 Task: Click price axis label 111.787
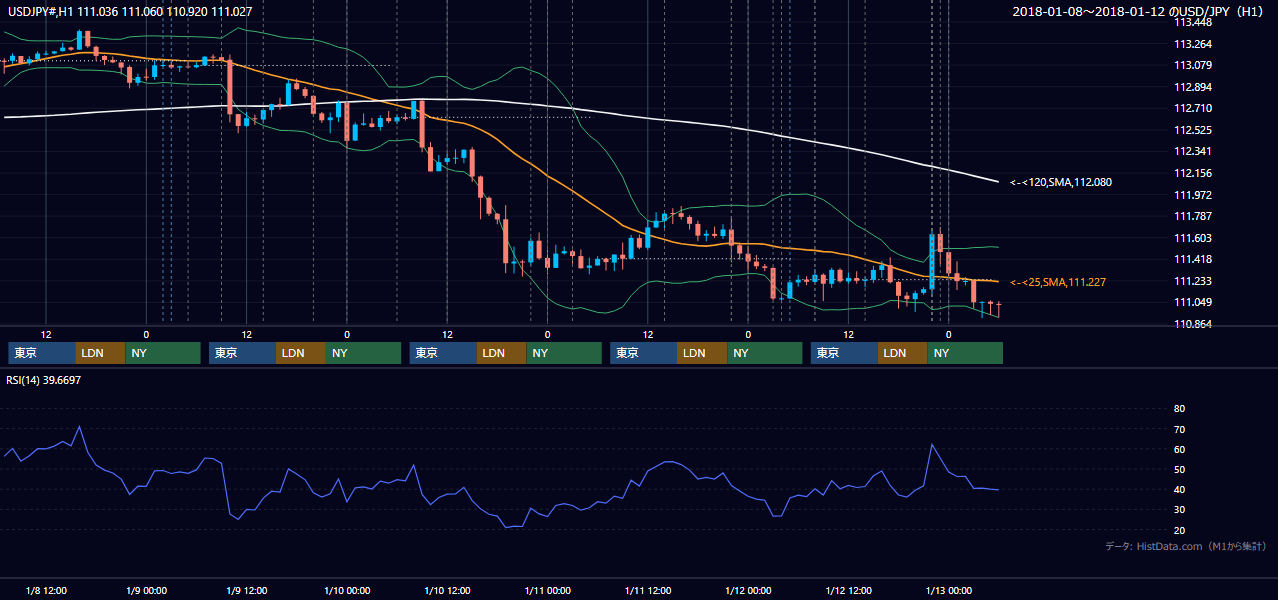pyautogui.click(x=1192, y=216)
